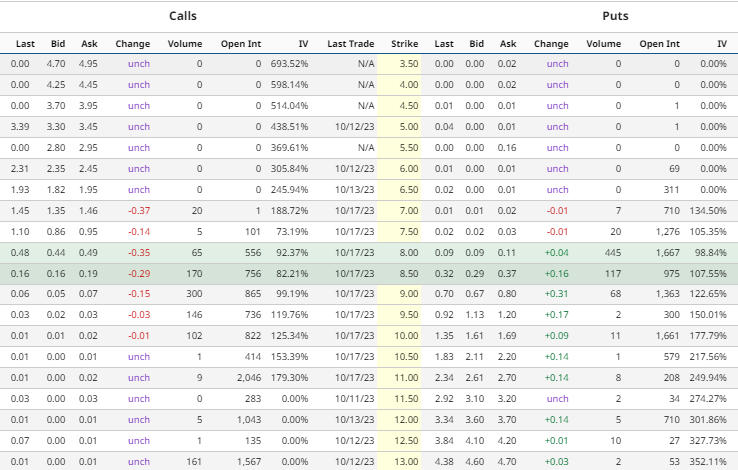This screenshot has height=470, width=738.
Task: Click put change value +0.16
Action: point(556,273)
